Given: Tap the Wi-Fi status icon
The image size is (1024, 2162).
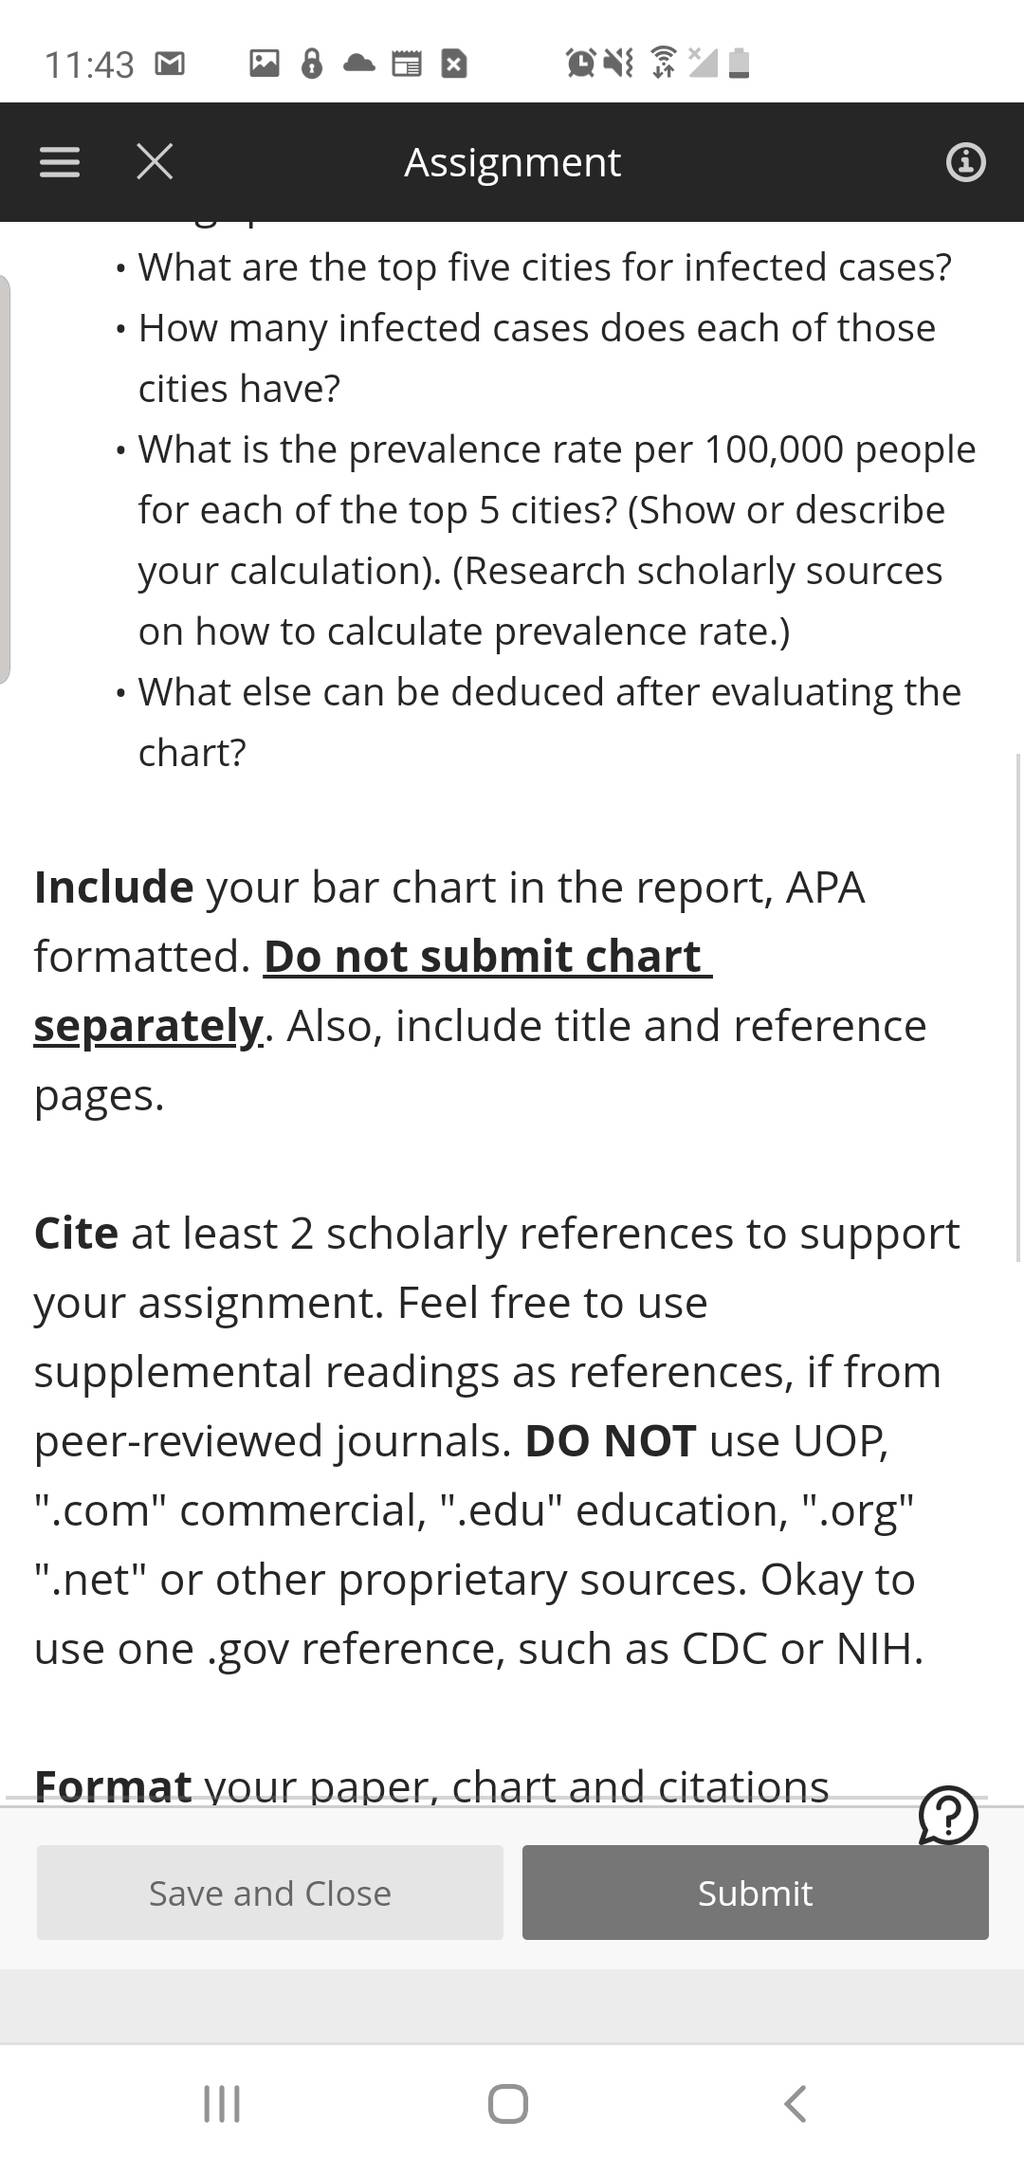Looking at the screenshot, I should pyautogui.click(x=663, y=62).
